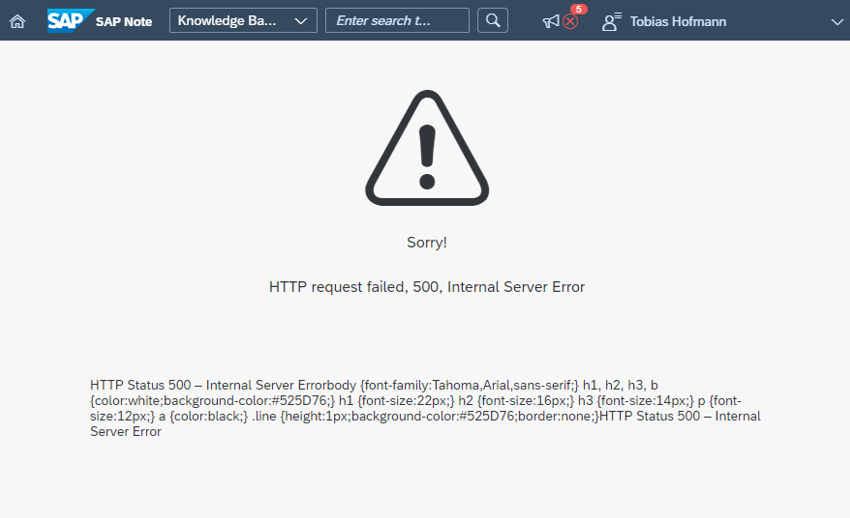Viewport: 850px width, 518px height.
Task: Click the red notification badge showing 5
Action: (578, 9)
